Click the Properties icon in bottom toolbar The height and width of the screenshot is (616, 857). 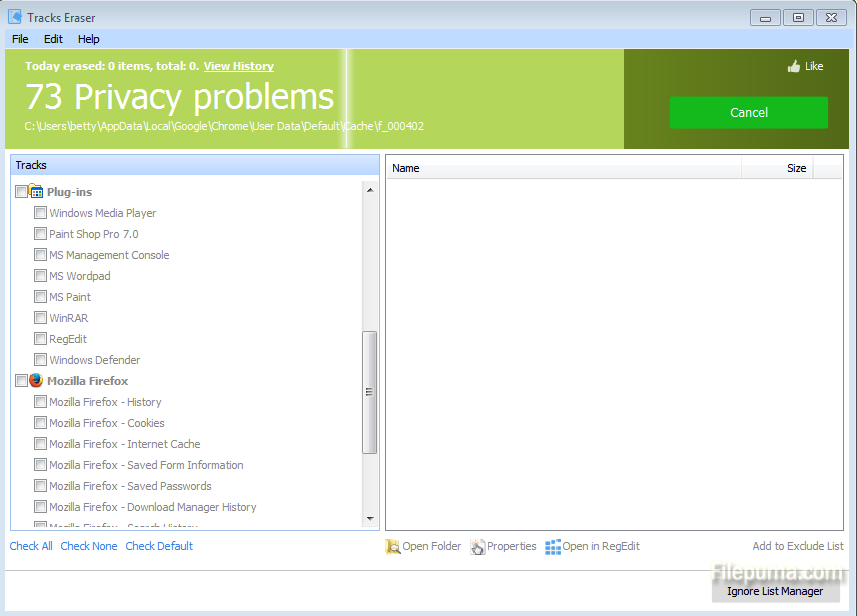(x=478, y=547)
